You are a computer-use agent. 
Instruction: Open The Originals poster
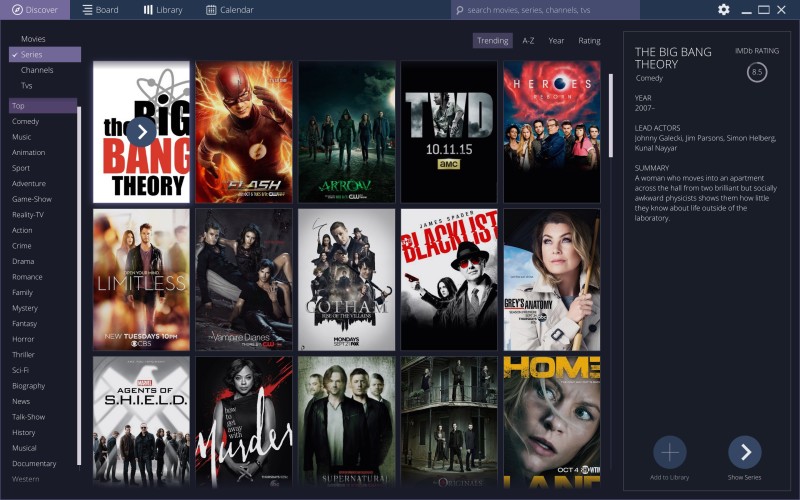pyautogui.click(x=449, y=422)
